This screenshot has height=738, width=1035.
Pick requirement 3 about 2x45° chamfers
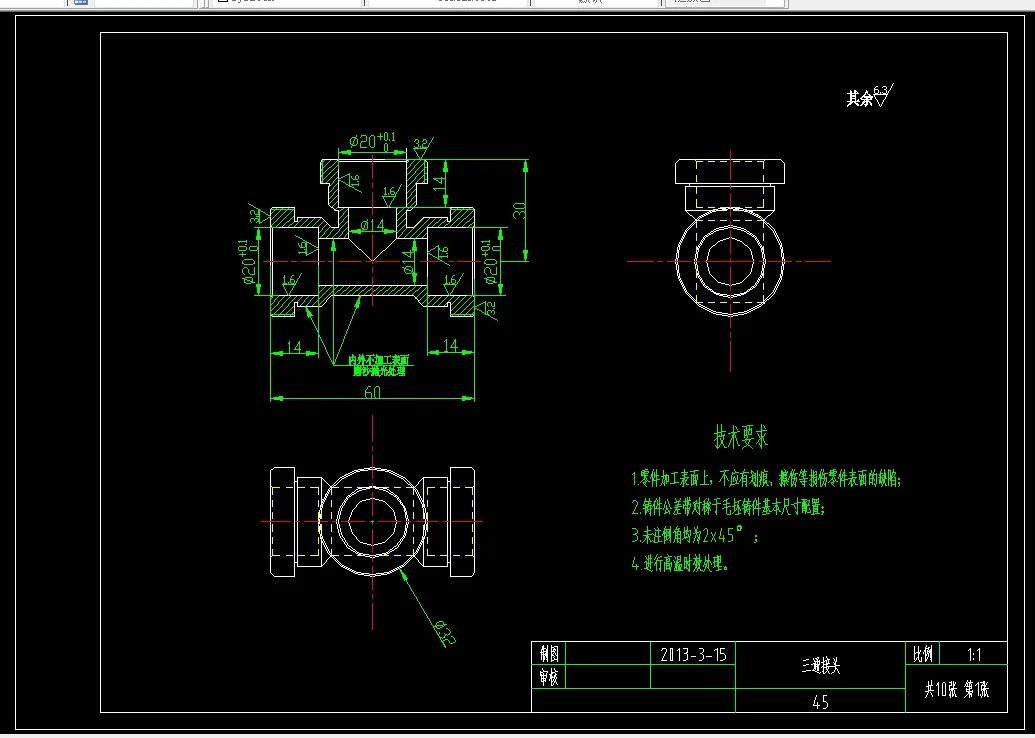tap(694, 535)
